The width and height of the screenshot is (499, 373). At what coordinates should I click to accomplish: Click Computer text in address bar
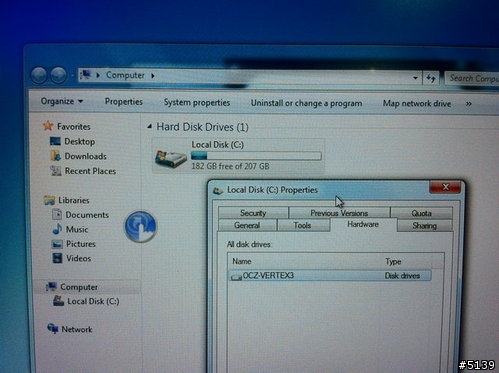point(125,75)
